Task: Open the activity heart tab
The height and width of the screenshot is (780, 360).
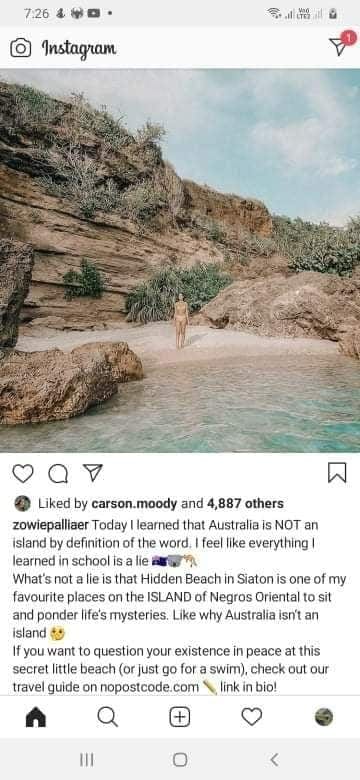Action: pos(252,717)
